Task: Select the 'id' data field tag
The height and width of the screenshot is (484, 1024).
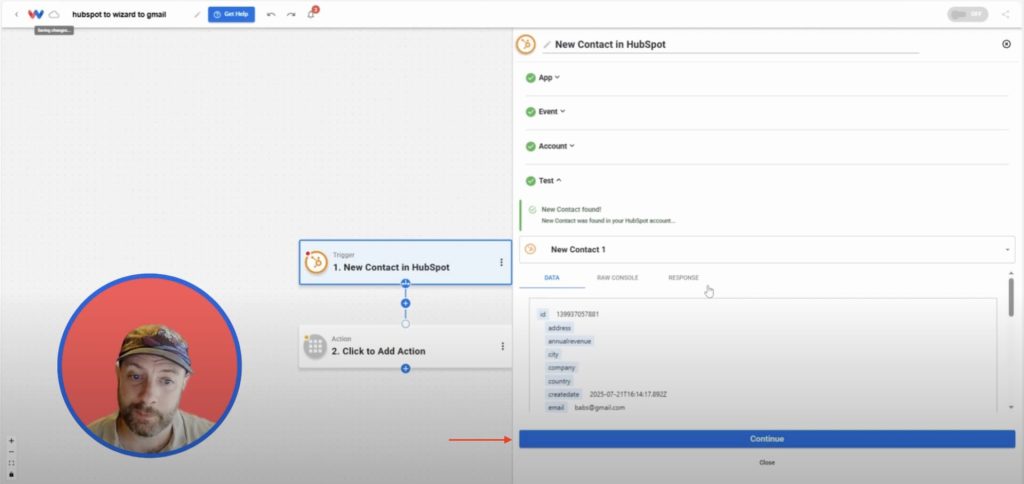Action: pos(542,314)
